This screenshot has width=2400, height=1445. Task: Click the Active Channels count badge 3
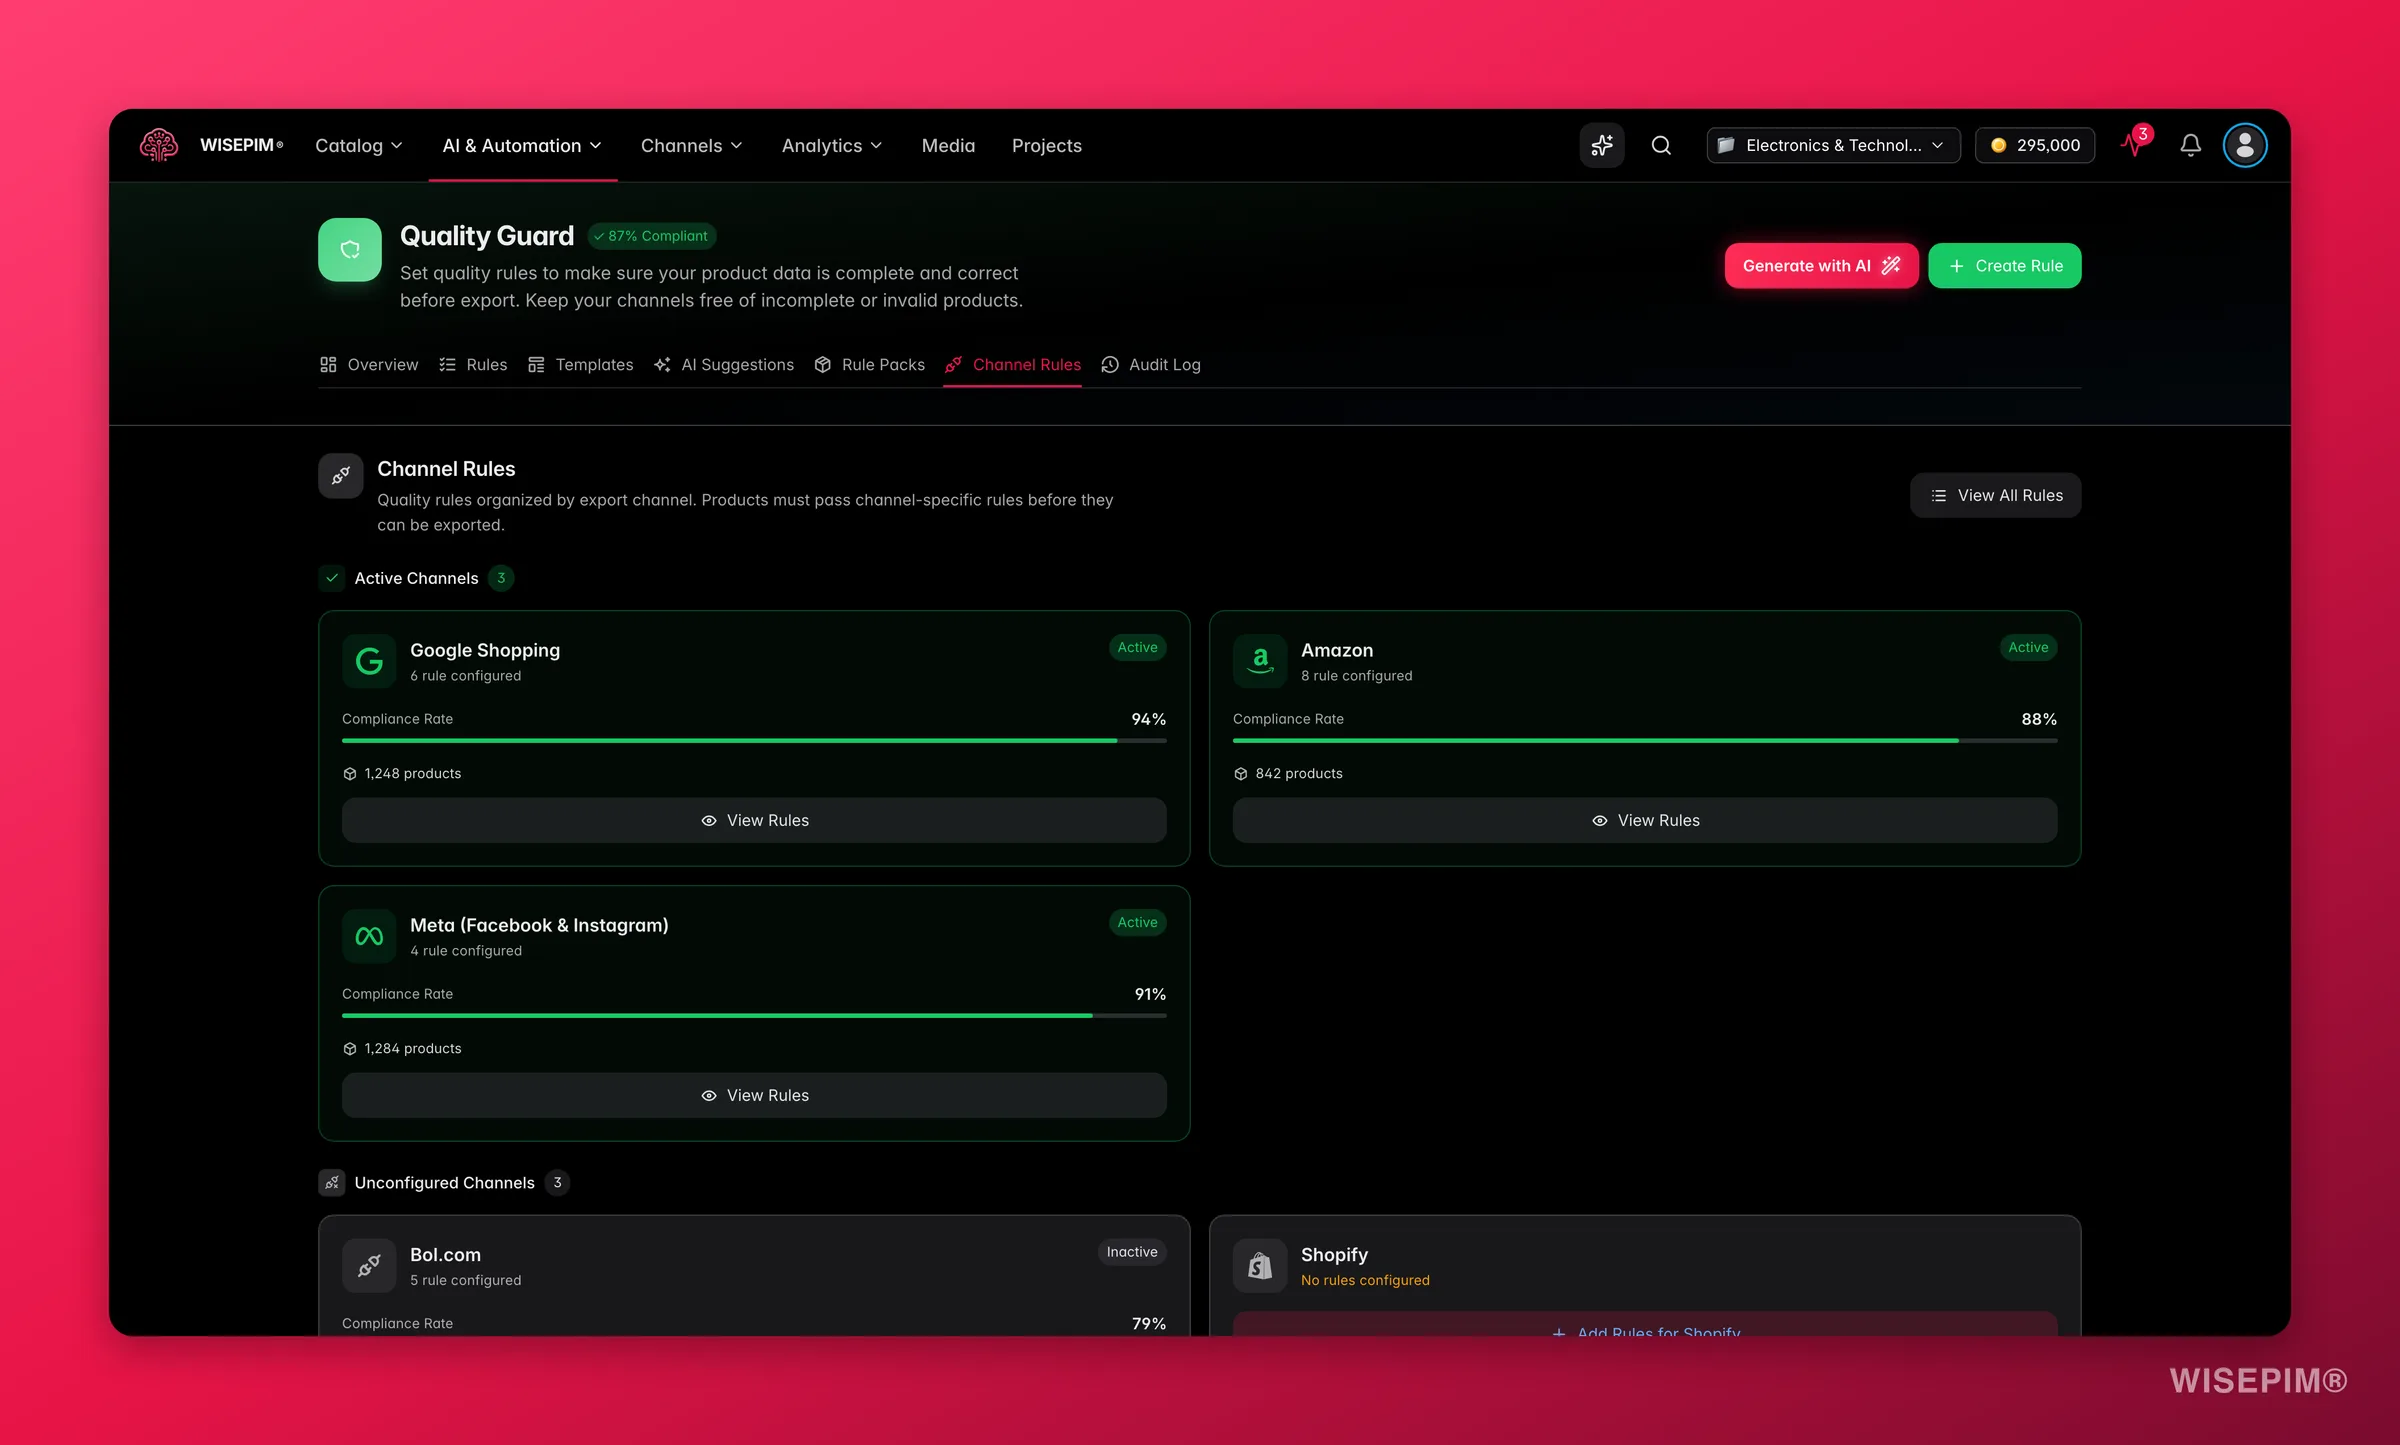(x=501, y=578)
